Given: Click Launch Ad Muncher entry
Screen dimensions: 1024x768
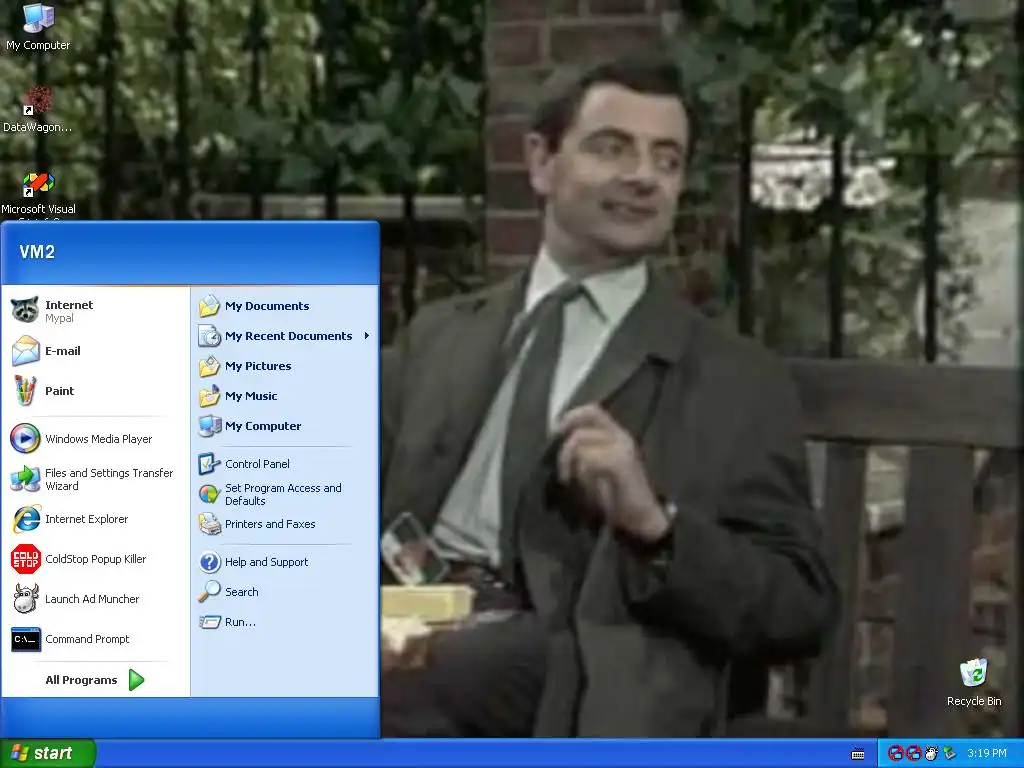Looking at the screenshot, I should point(95,599).
